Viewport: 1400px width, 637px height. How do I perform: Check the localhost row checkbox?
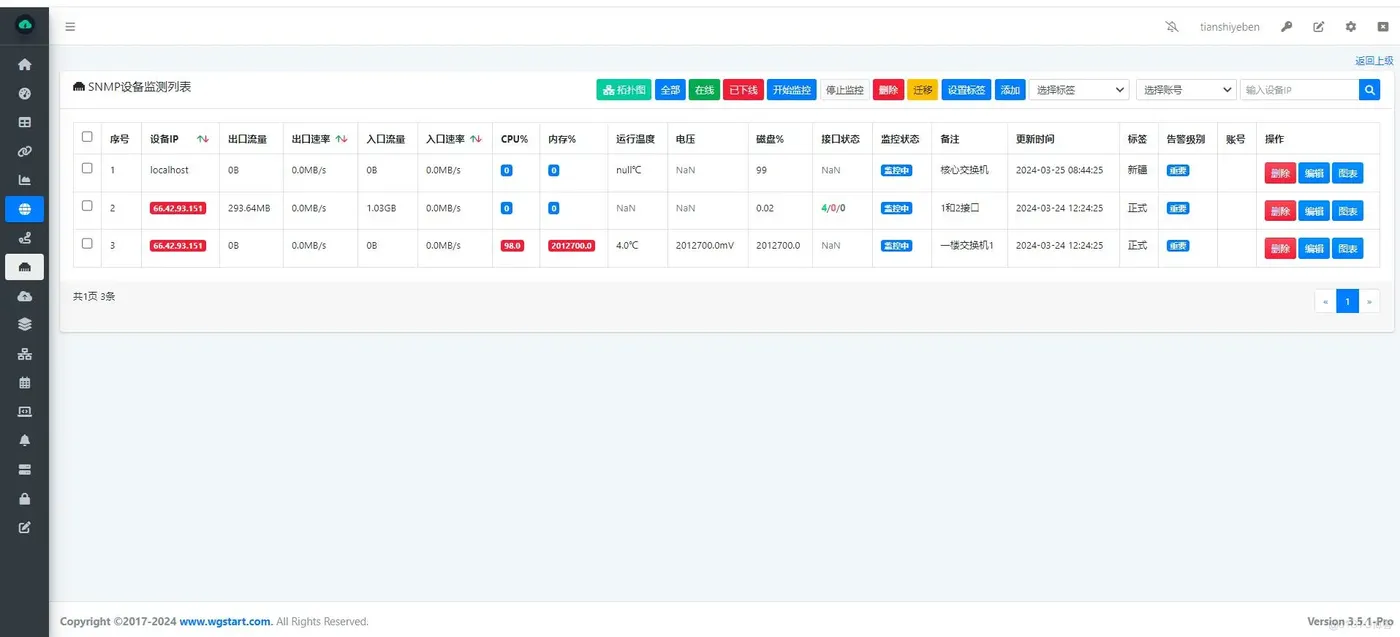[87, 168]
